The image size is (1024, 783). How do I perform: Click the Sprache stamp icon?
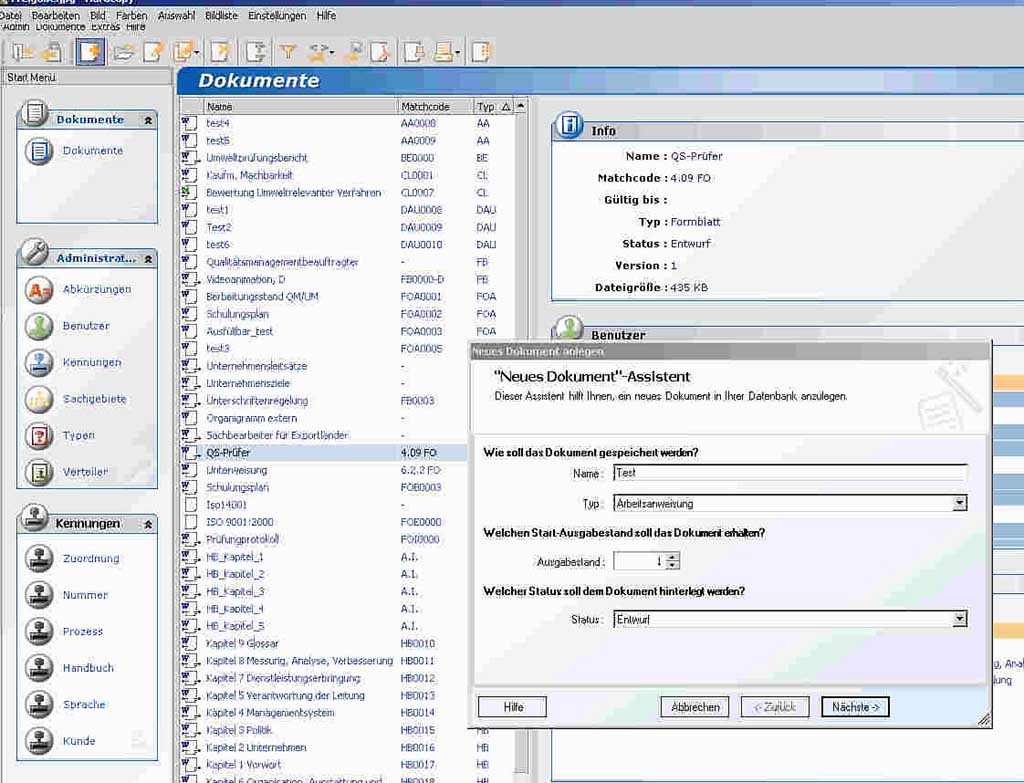(x=39, y=705)
